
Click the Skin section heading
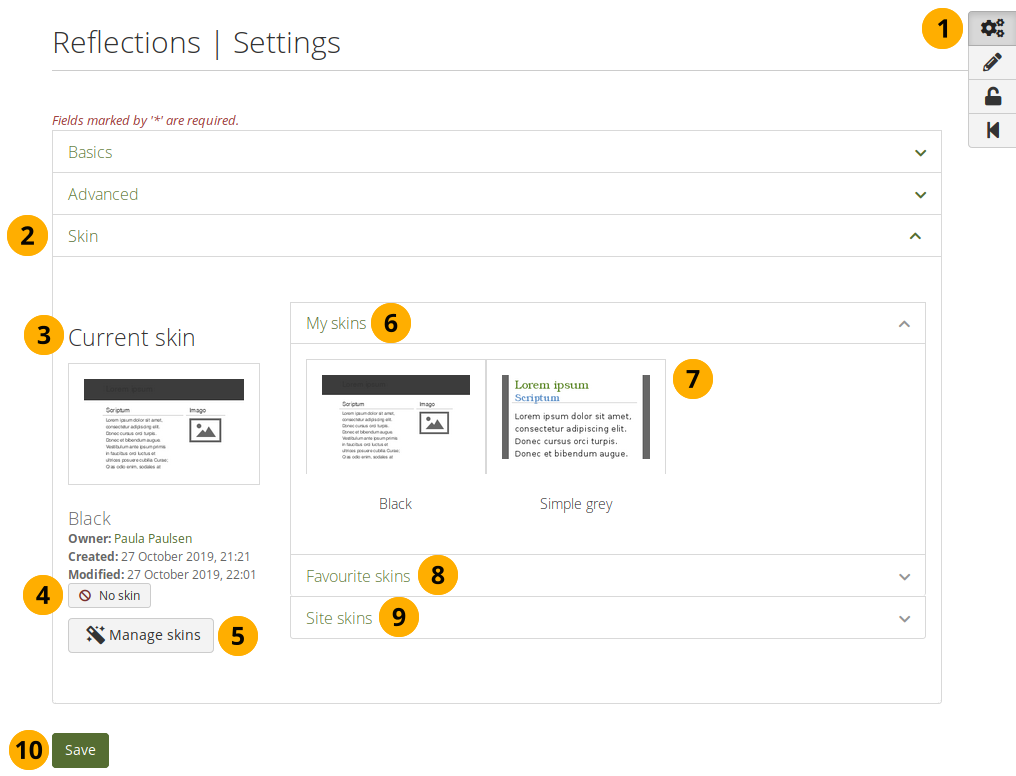click(83, 237)
